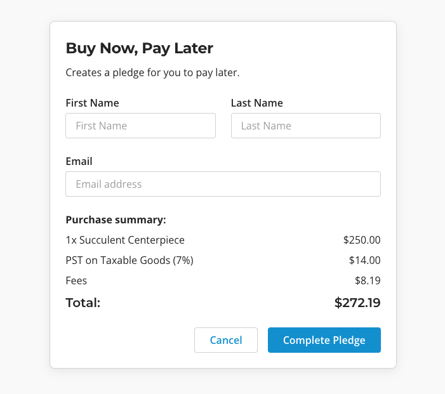Click the Buy Now, Pay Later heading
The image size is (445, 394).
(x=139, y=48)
